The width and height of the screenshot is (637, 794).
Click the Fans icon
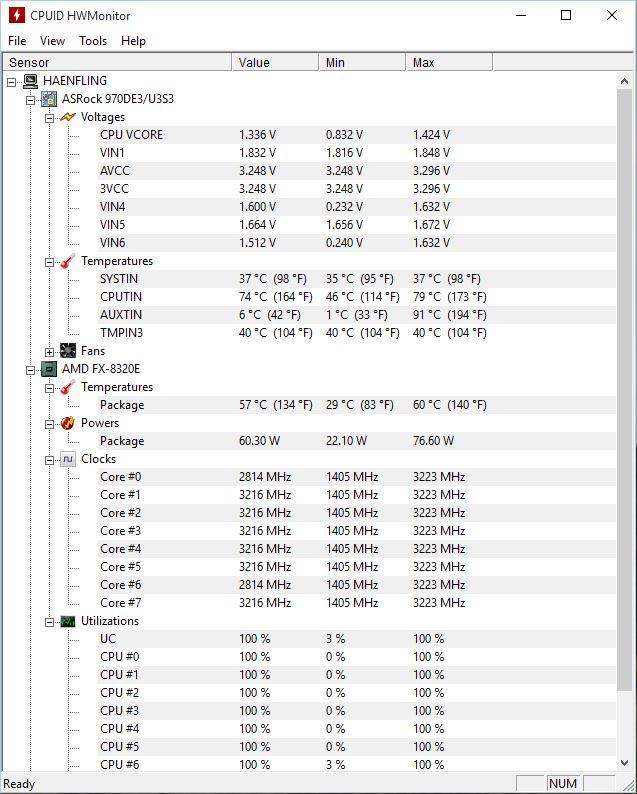pos(68,351)
